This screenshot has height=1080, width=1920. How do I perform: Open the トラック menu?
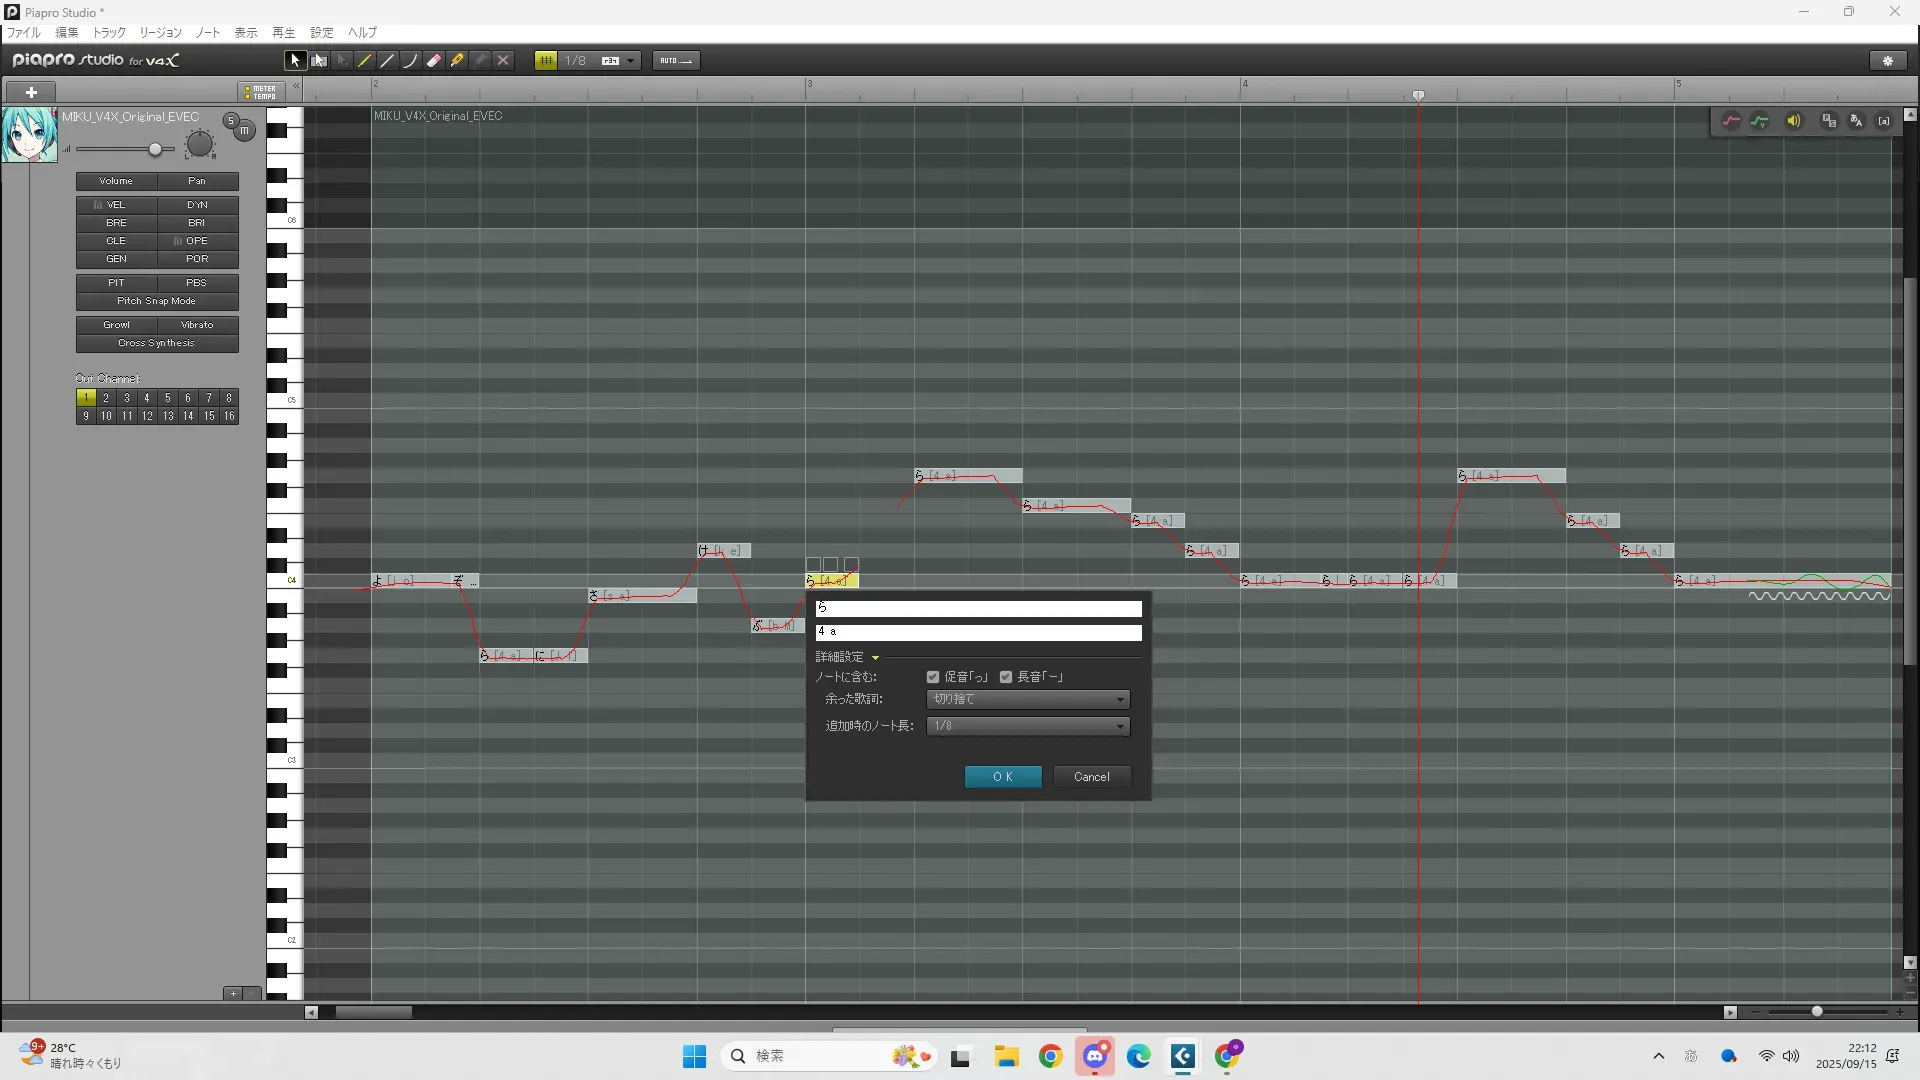(109, 33)
